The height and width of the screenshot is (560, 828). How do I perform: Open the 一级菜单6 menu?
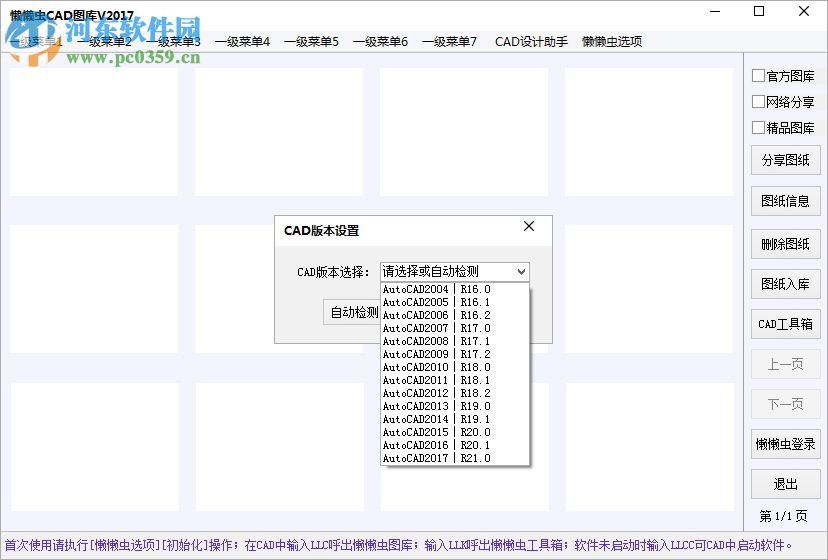[x=381, y=42]
